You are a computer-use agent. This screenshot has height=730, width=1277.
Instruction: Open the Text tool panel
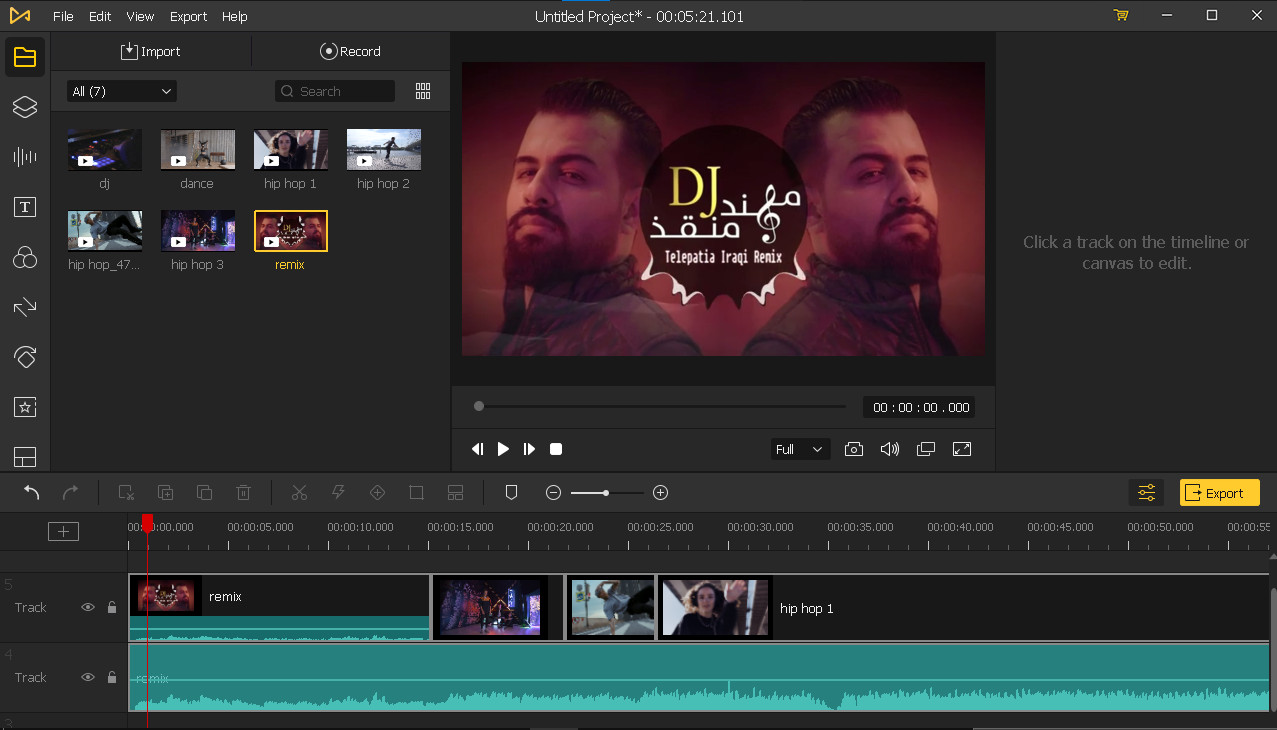(x=25, y=207)
